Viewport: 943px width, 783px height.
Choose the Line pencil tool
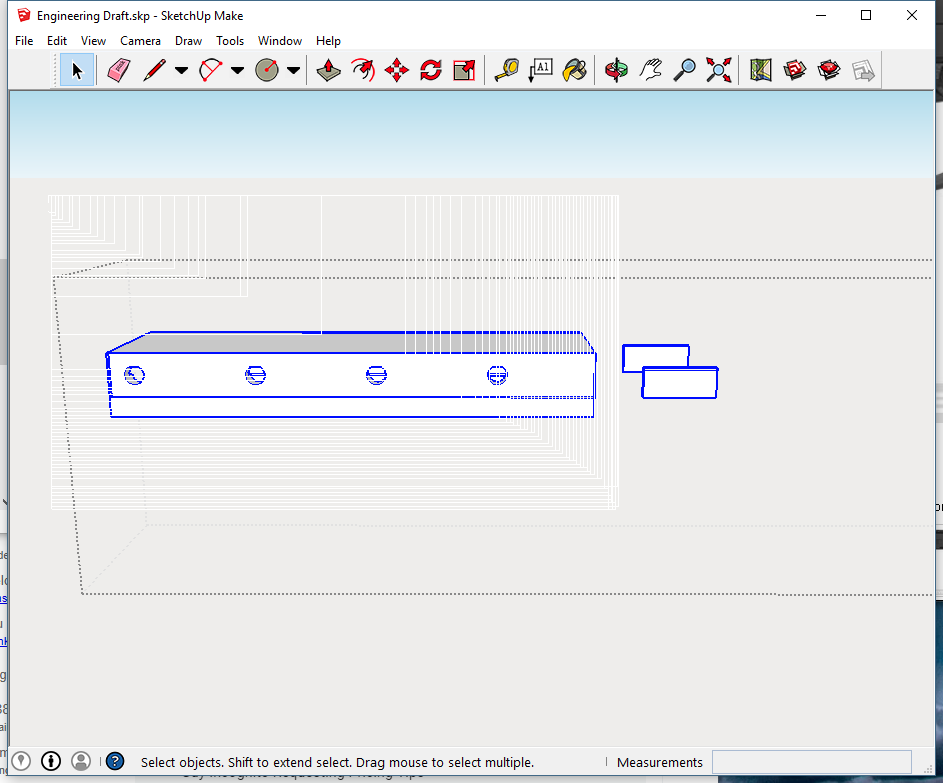(155, 70)
